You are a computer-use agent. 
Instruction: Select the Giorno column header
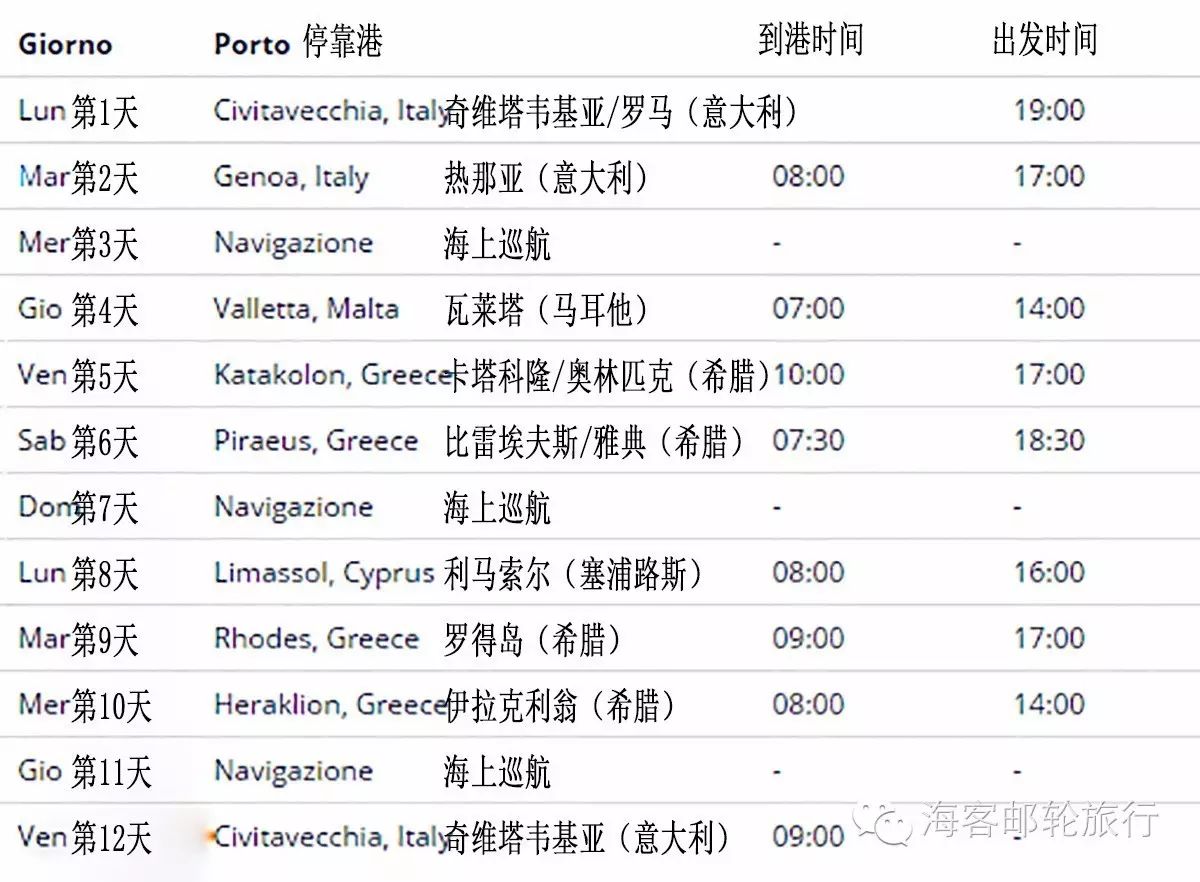pyautogui.click(x=65, y=44)
